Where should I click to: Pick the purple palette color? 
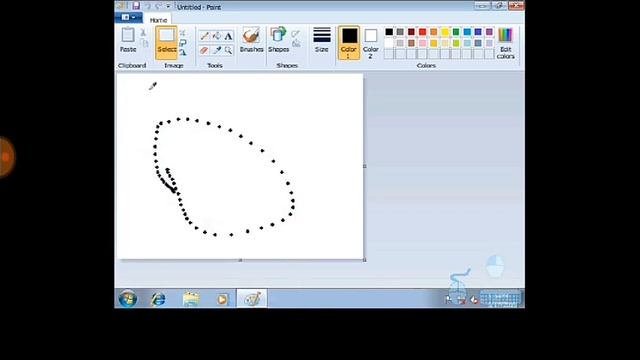point(489,32)
